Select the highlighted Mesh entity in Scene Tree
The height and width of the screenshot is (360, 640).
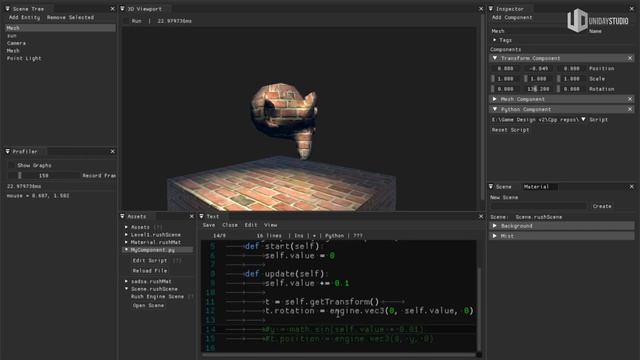pyautogui.click(x=60, y=28)
